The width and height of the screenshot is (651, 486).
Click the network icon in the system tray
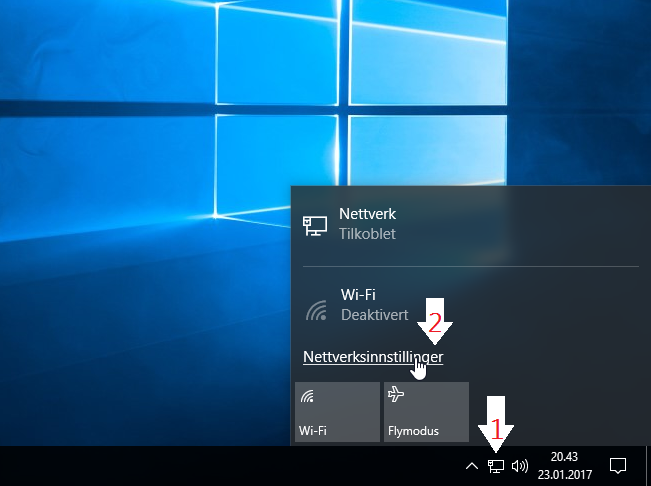pos(495,465)
